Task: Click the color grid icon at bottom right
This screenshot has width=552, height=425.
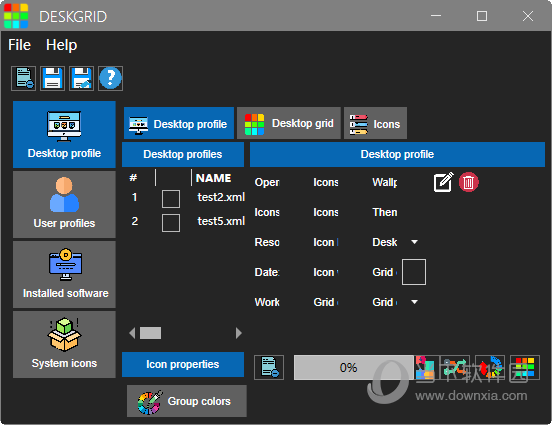Action: (x=525, y=367)
